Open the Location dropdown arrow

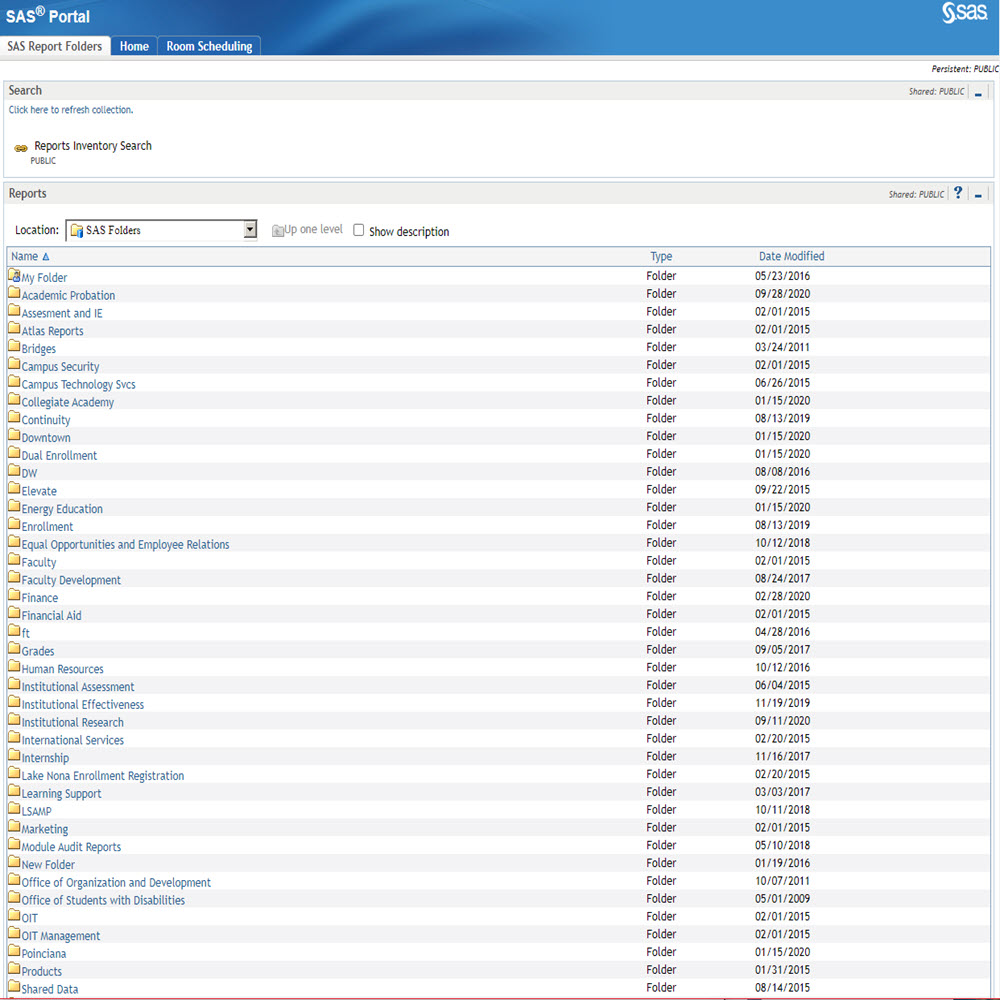pyautogui.click(x=250, y=230)
